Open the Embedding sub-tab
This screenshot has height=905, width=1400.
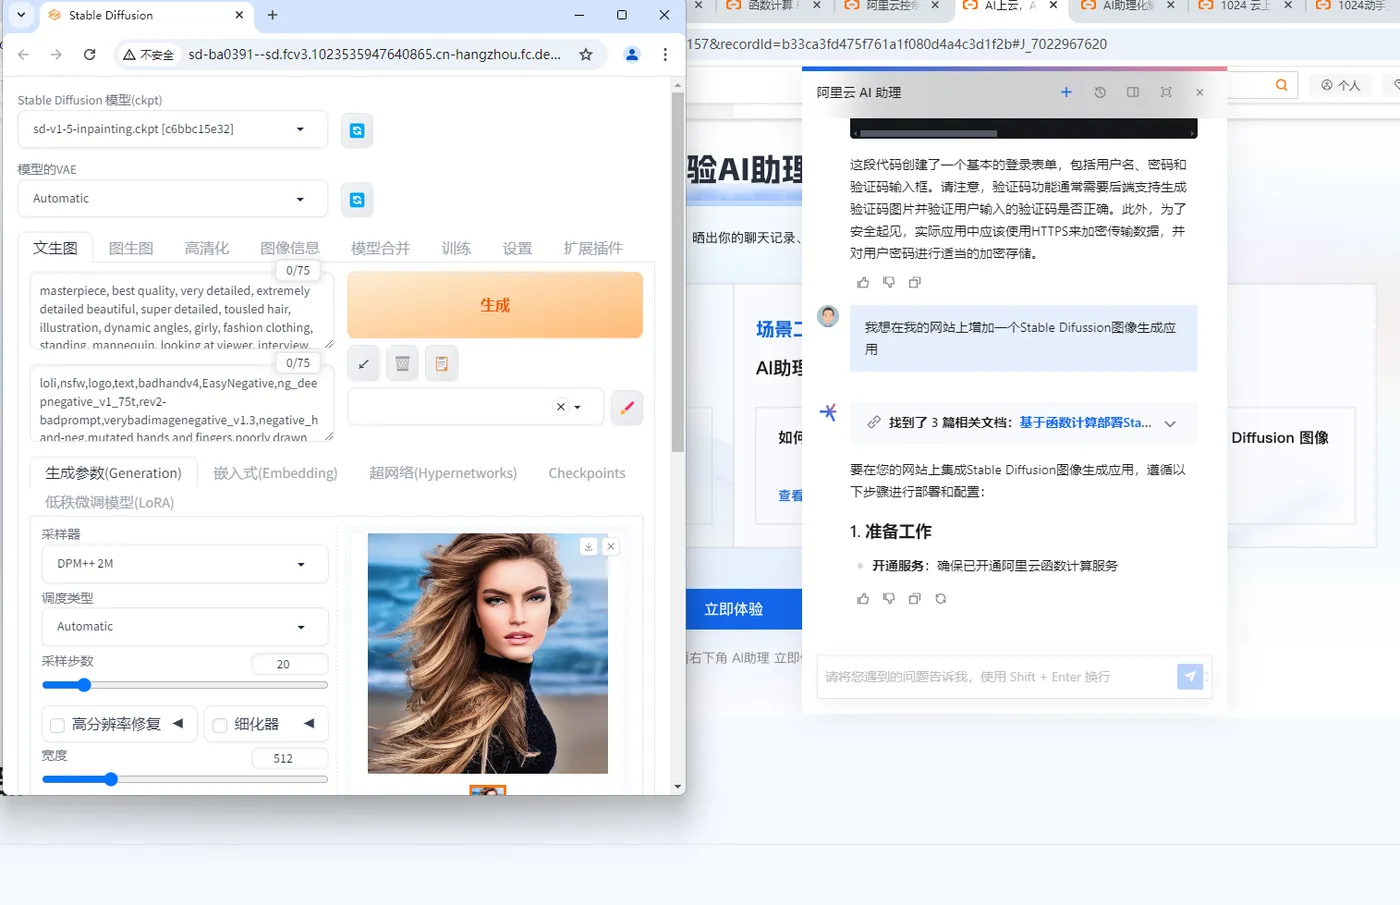(x=276, y=473)
